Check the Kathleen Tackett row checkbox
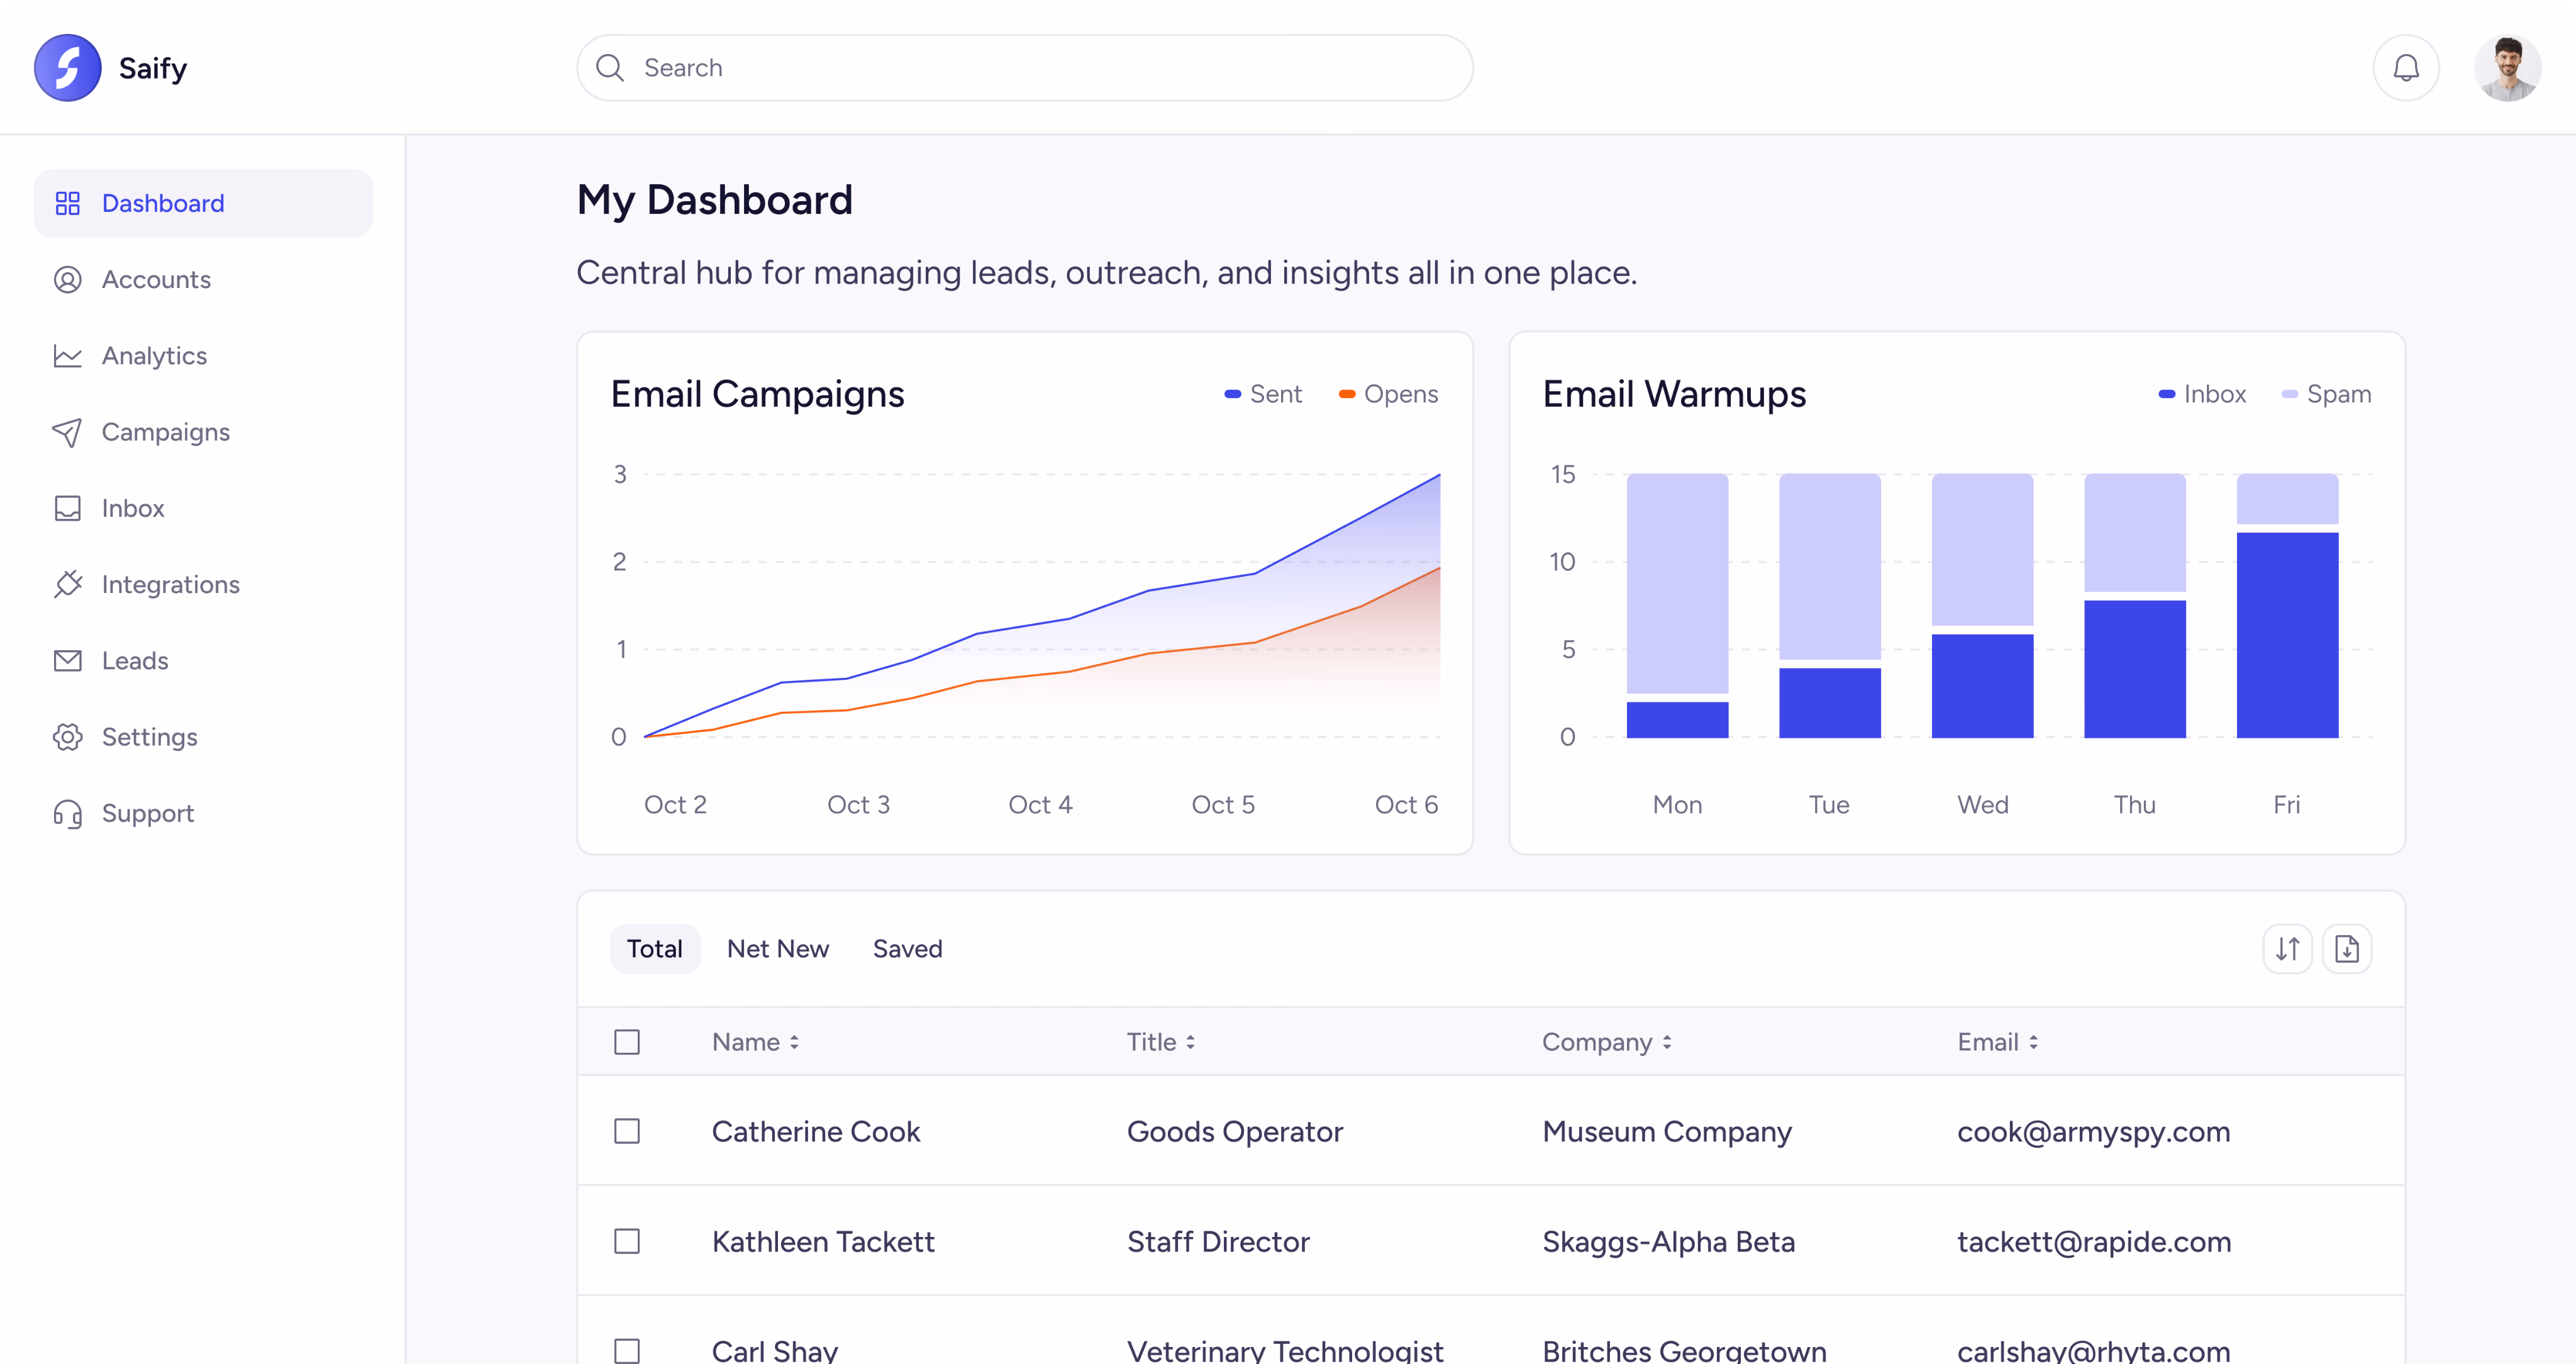Screen dimensions: 2576x1364 tap(627, 1241)
